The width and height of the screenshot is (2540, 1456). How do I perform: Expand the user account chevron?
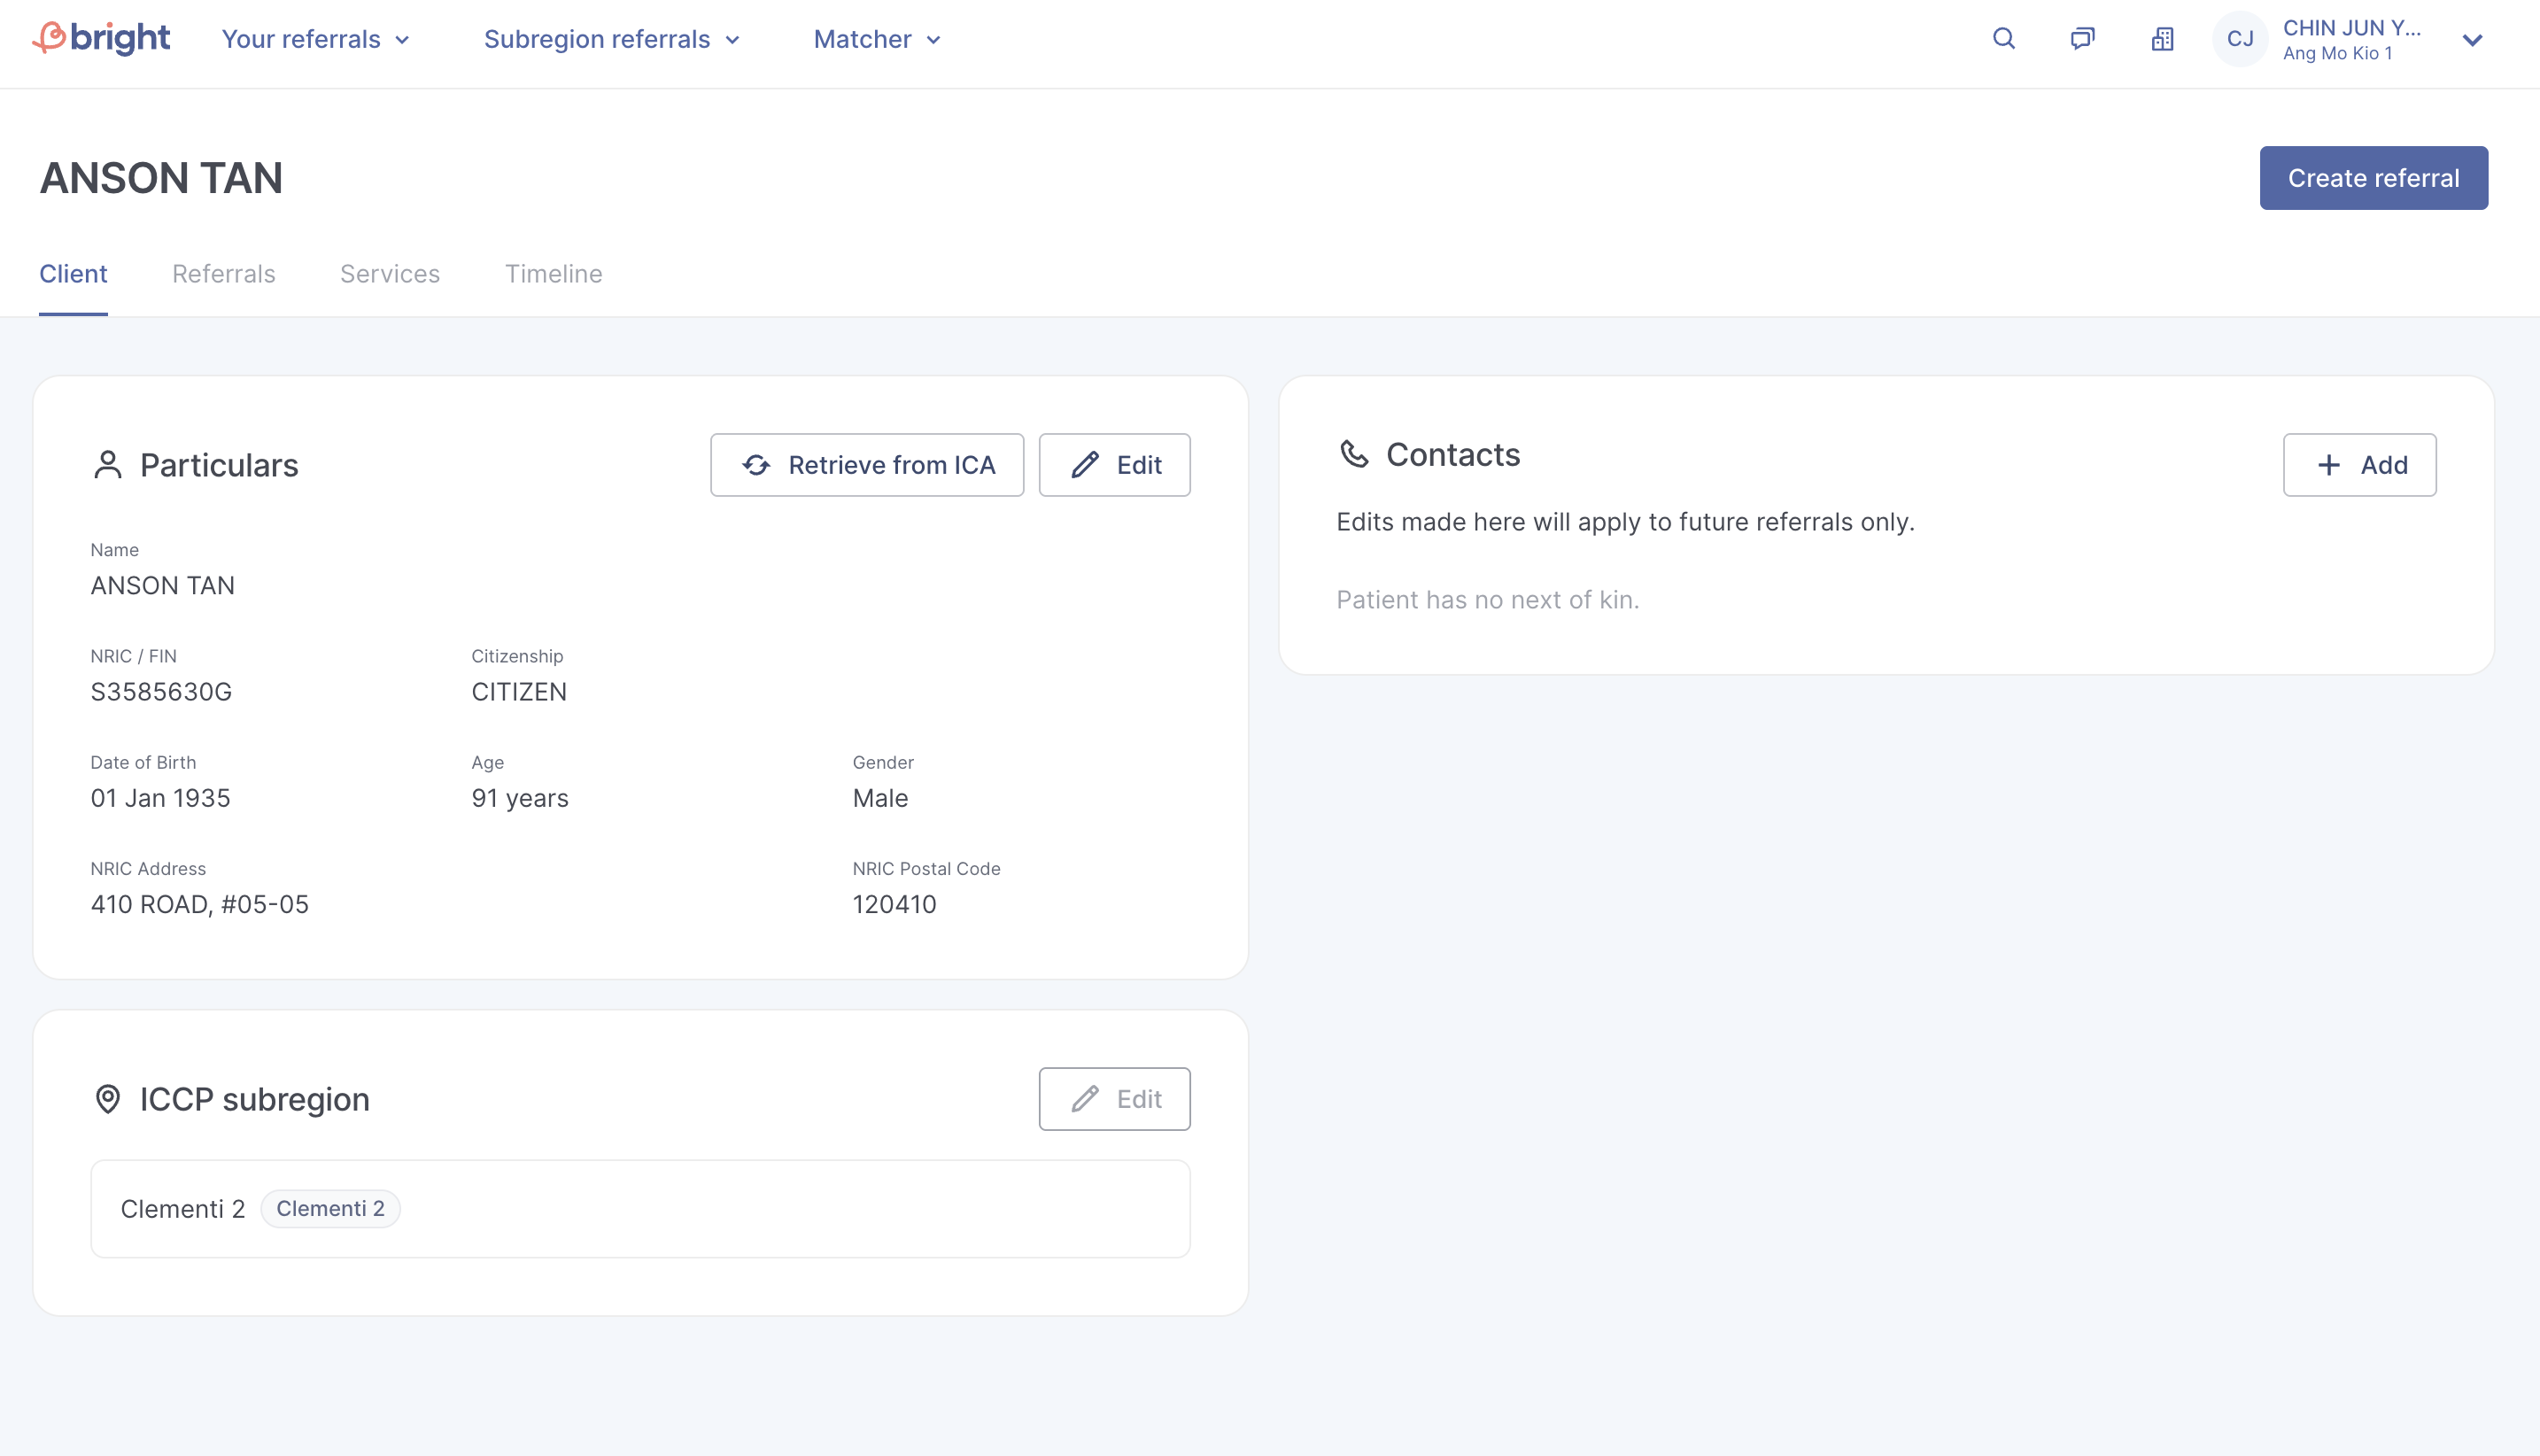[2472, 40]
